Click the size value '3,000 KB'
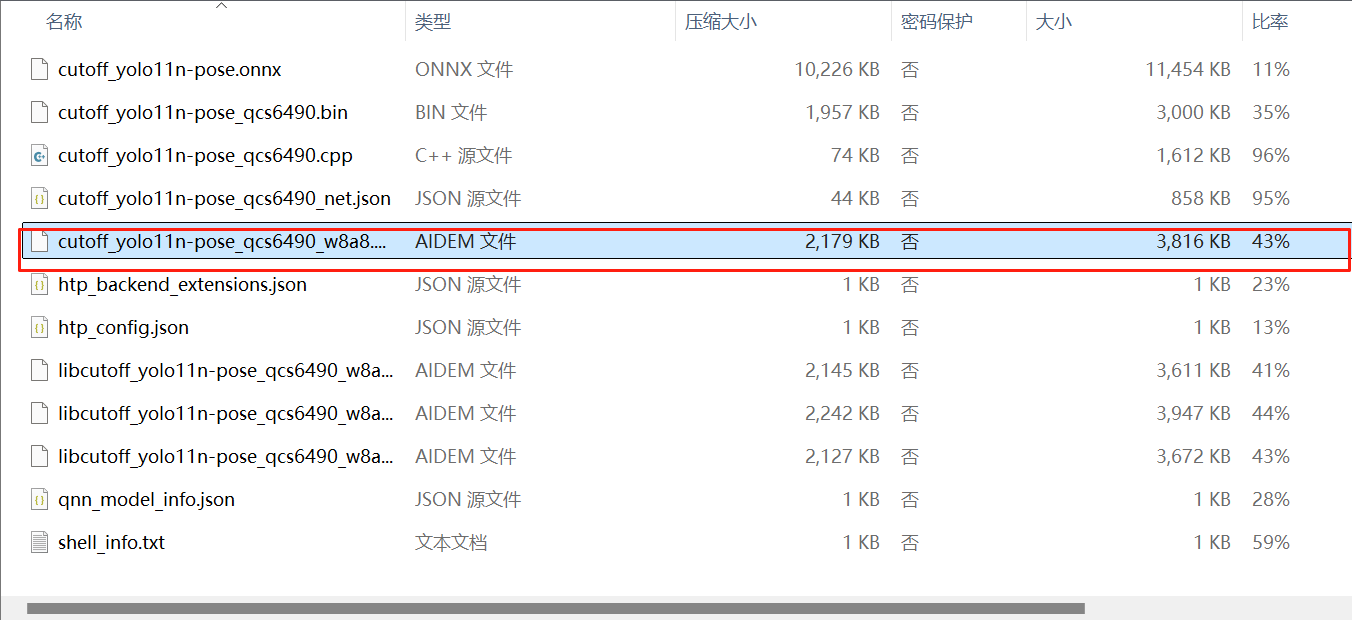The width and height of the screenshot is (1352, 620). [x=1193, y=113]
